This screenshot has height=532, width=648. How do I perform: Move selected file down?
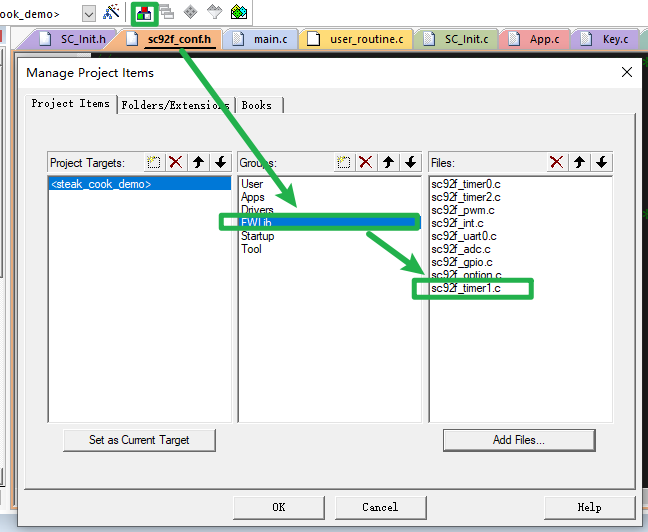pyautogui.click(x=601, y=162)
